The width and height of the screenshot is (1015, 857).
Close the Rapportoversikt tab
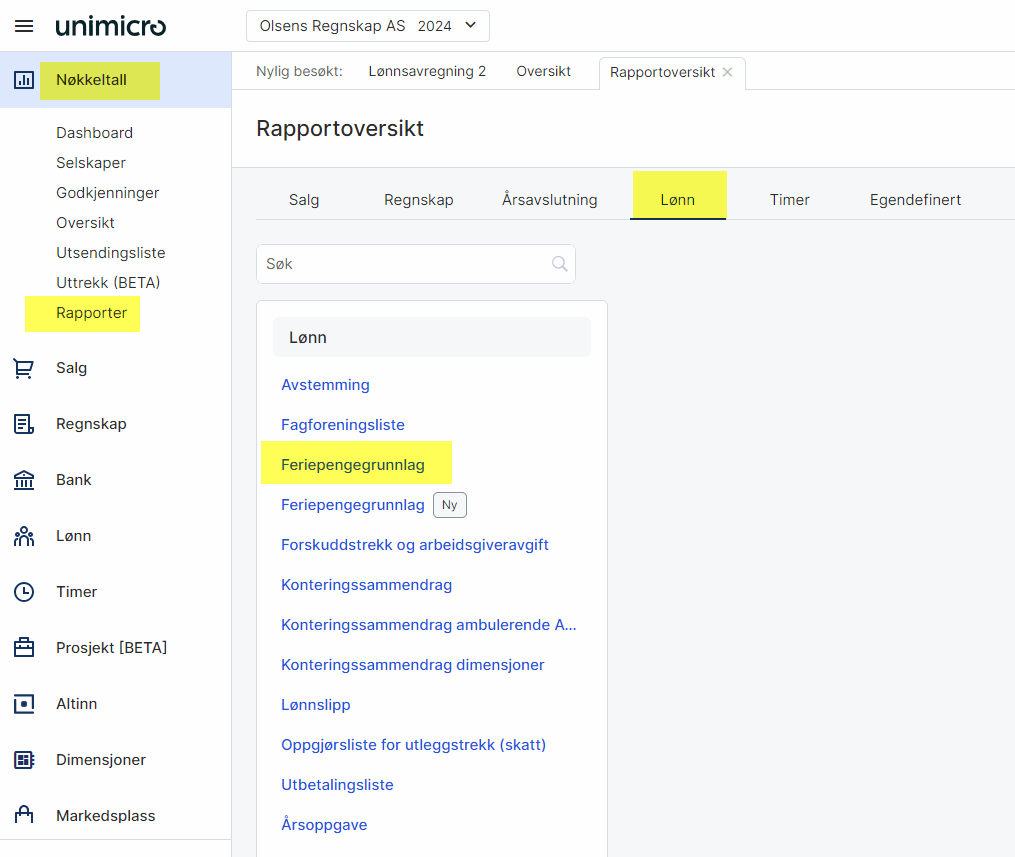[x=727, y=72]
